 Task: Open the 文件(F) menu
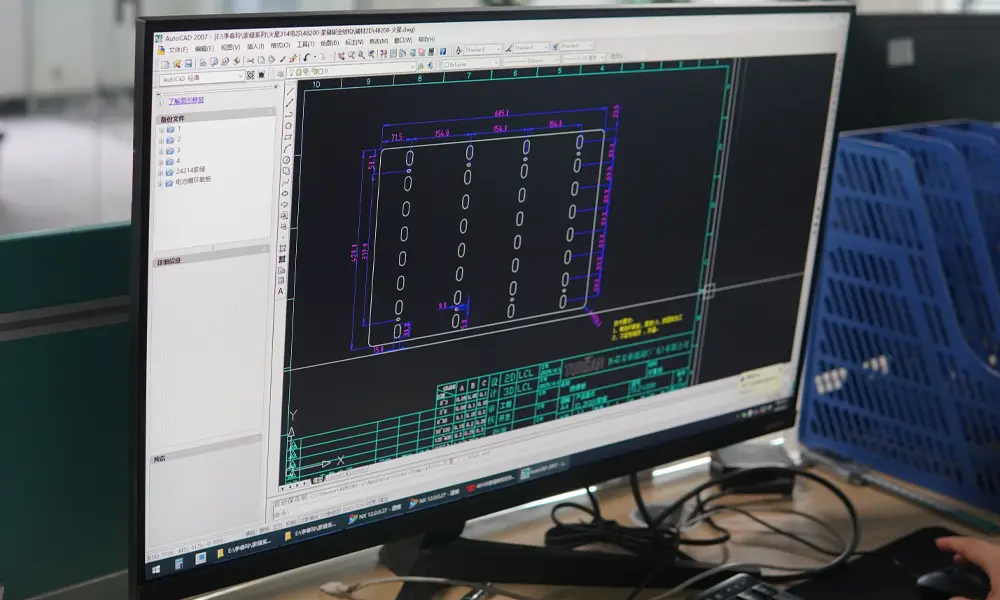coord(177,49)
